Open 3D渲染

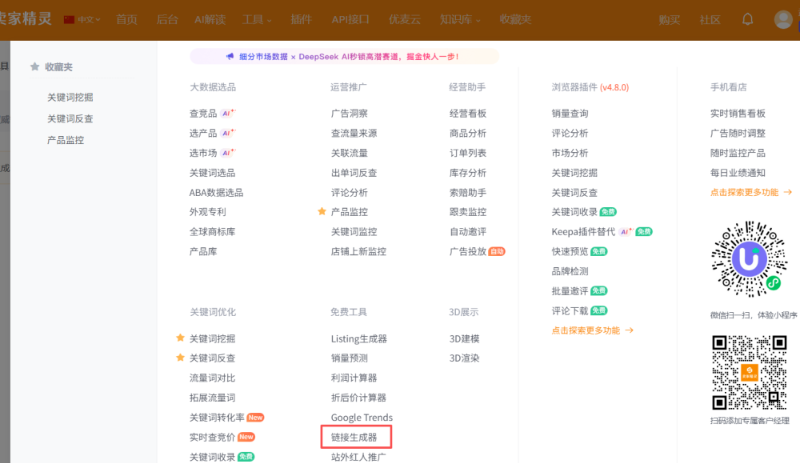464,358
